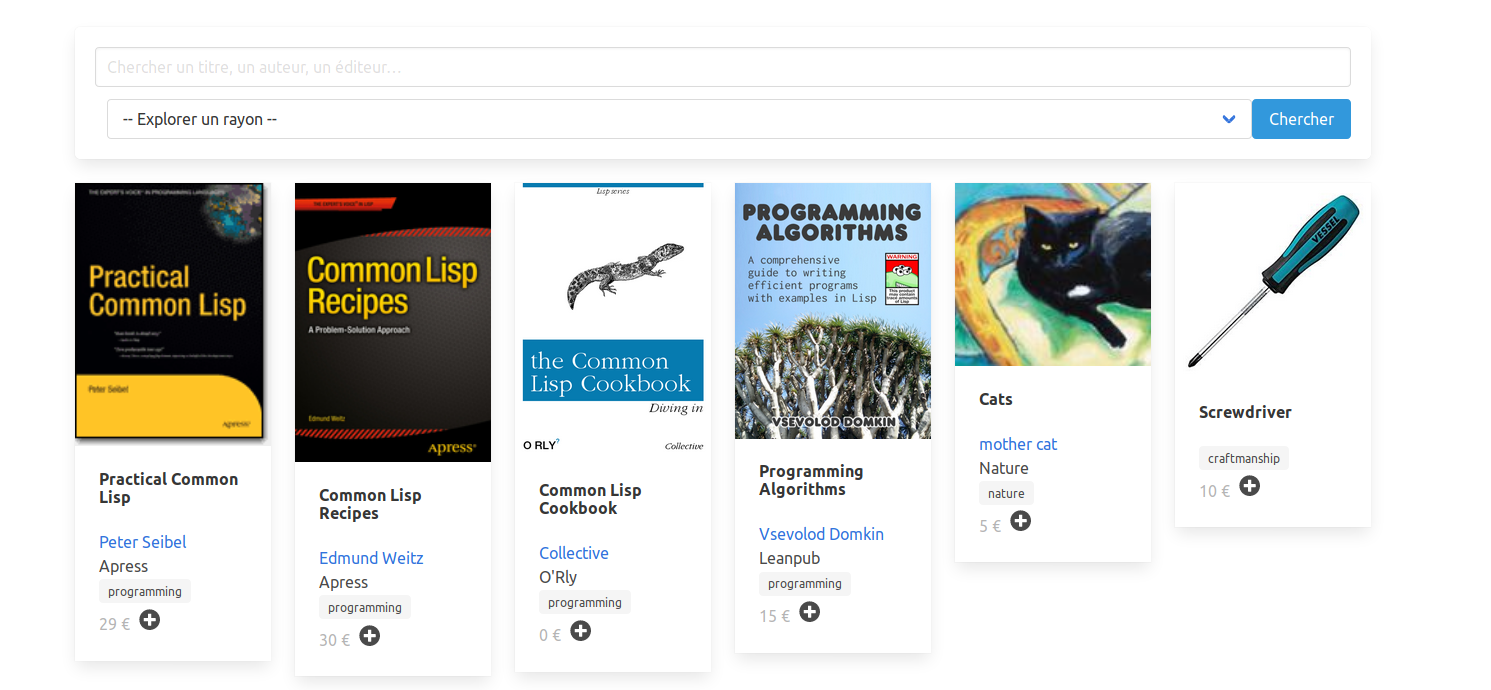Add Programming Algorithms with plus icon
The height and width of the screenshot is (690, 1491).
(809, 612)
